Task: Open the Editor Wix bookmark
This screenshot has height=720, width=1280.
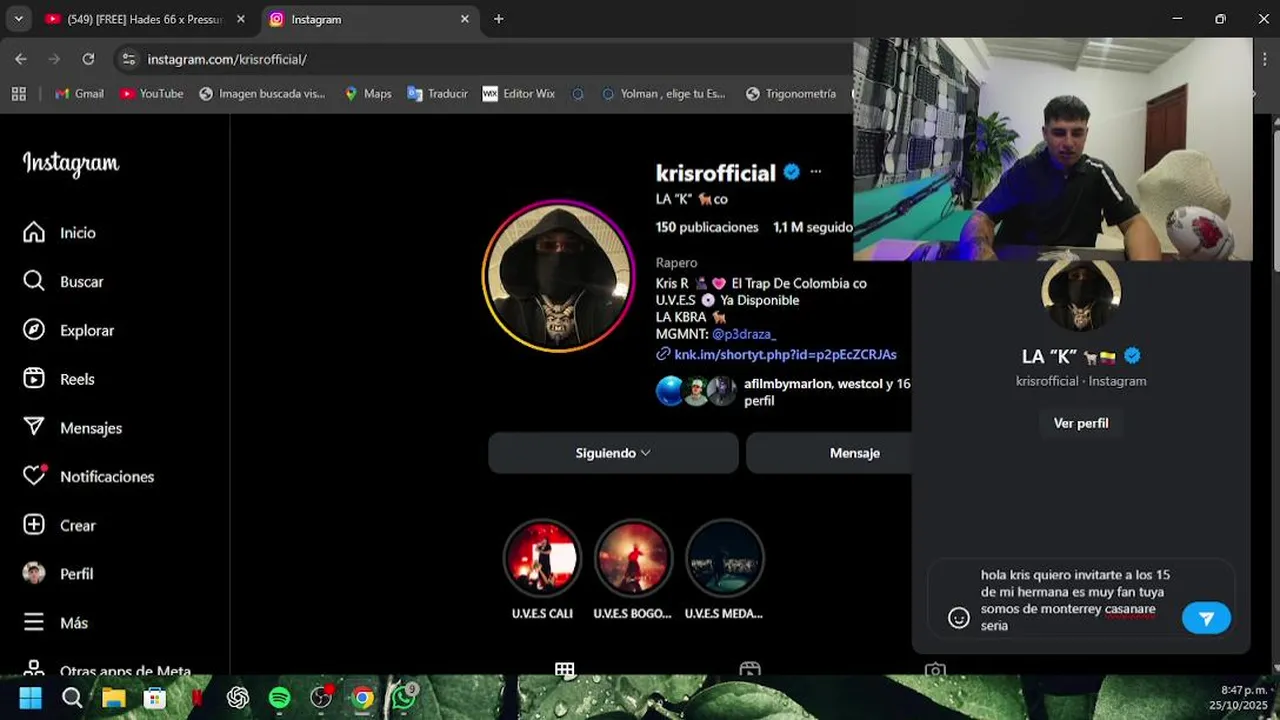Action: (x=518, y=94)
